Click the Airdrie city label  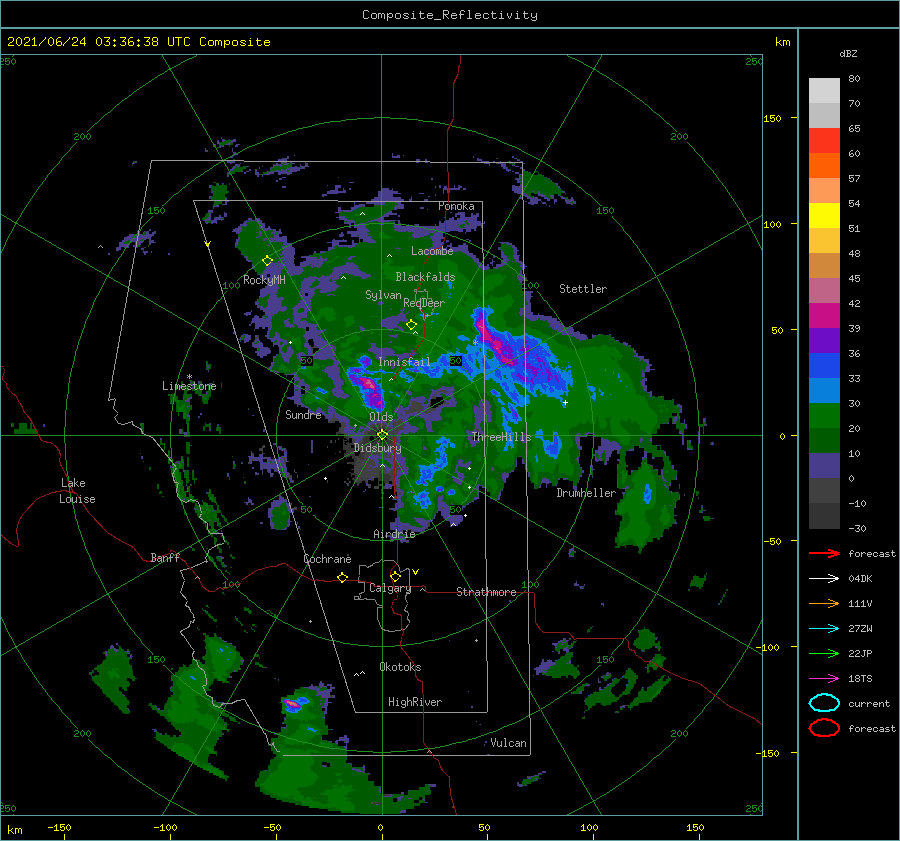pyautogui.click(x=394, y=534)
